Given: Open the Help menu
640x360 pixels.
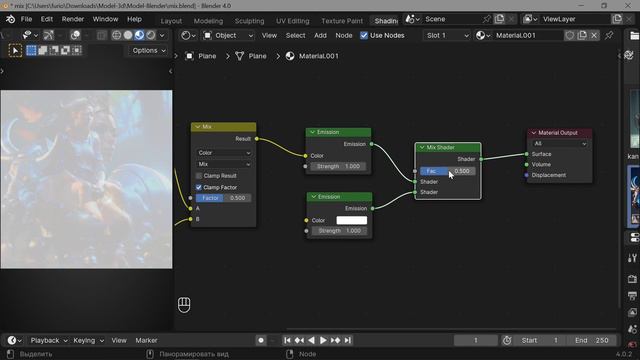Looking at the screenshot, I should point(134,19).
